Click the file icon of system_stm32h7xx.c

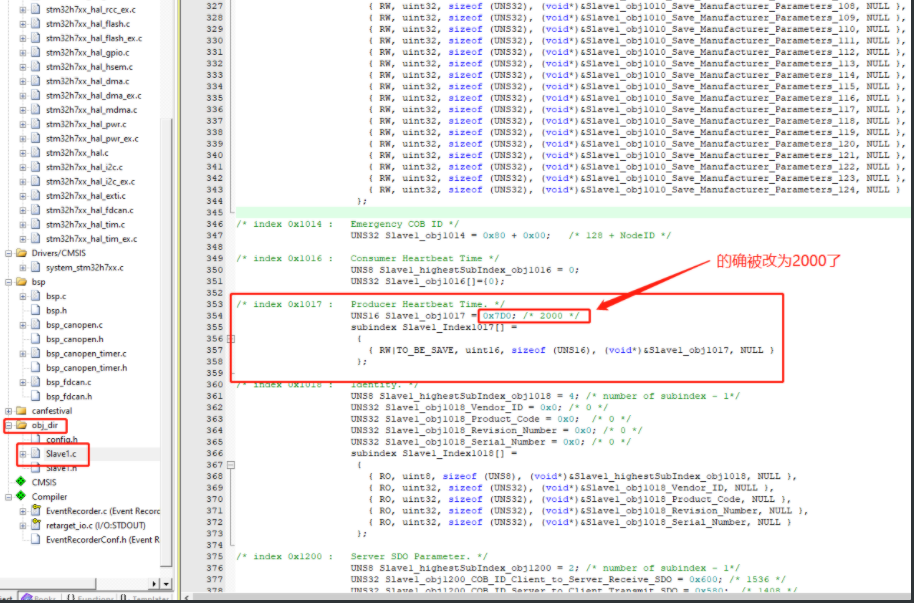[36, 268]
